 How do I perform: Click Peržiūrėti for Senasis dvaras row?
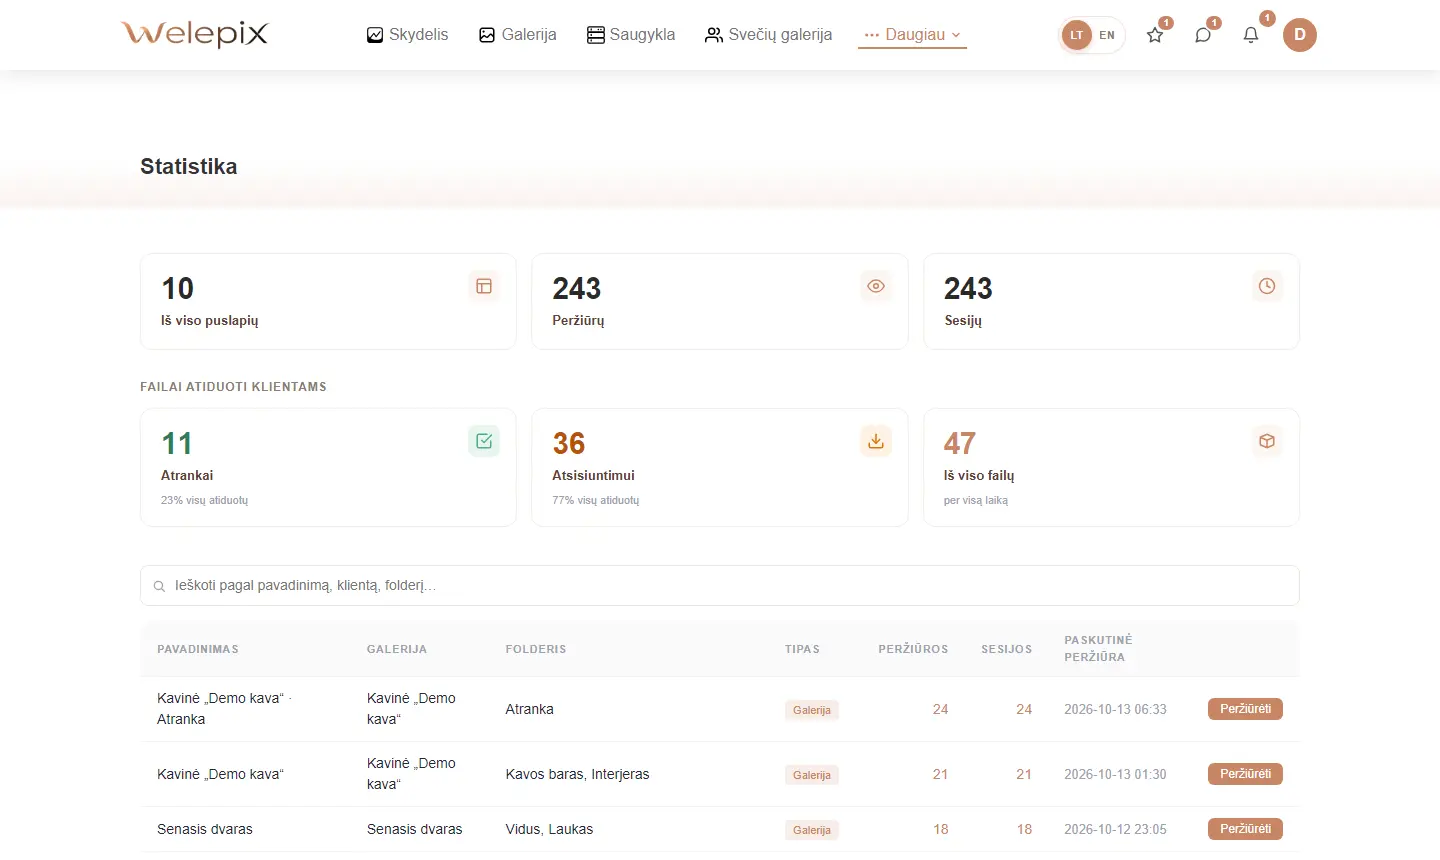tap(1245, 829)
